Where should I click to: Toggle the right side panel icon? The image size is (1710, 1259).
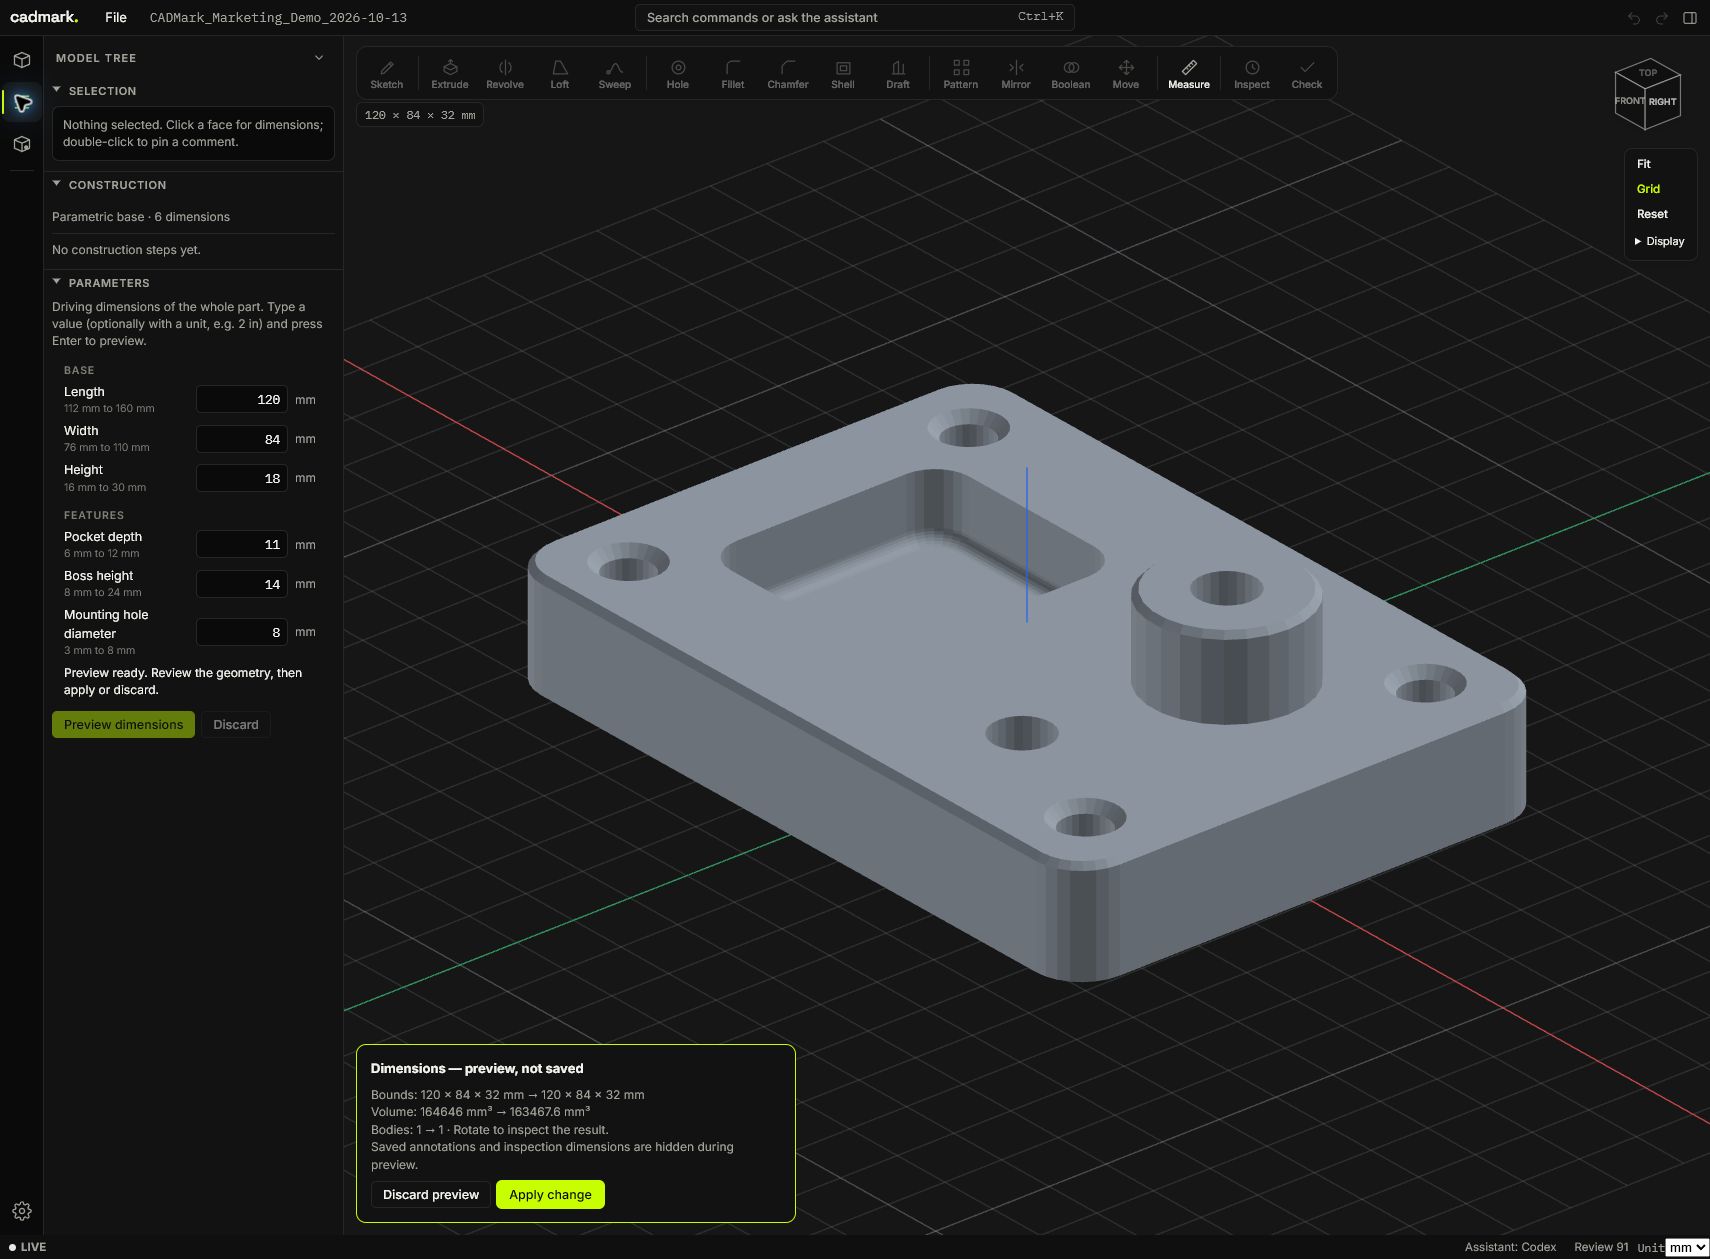1690,18
